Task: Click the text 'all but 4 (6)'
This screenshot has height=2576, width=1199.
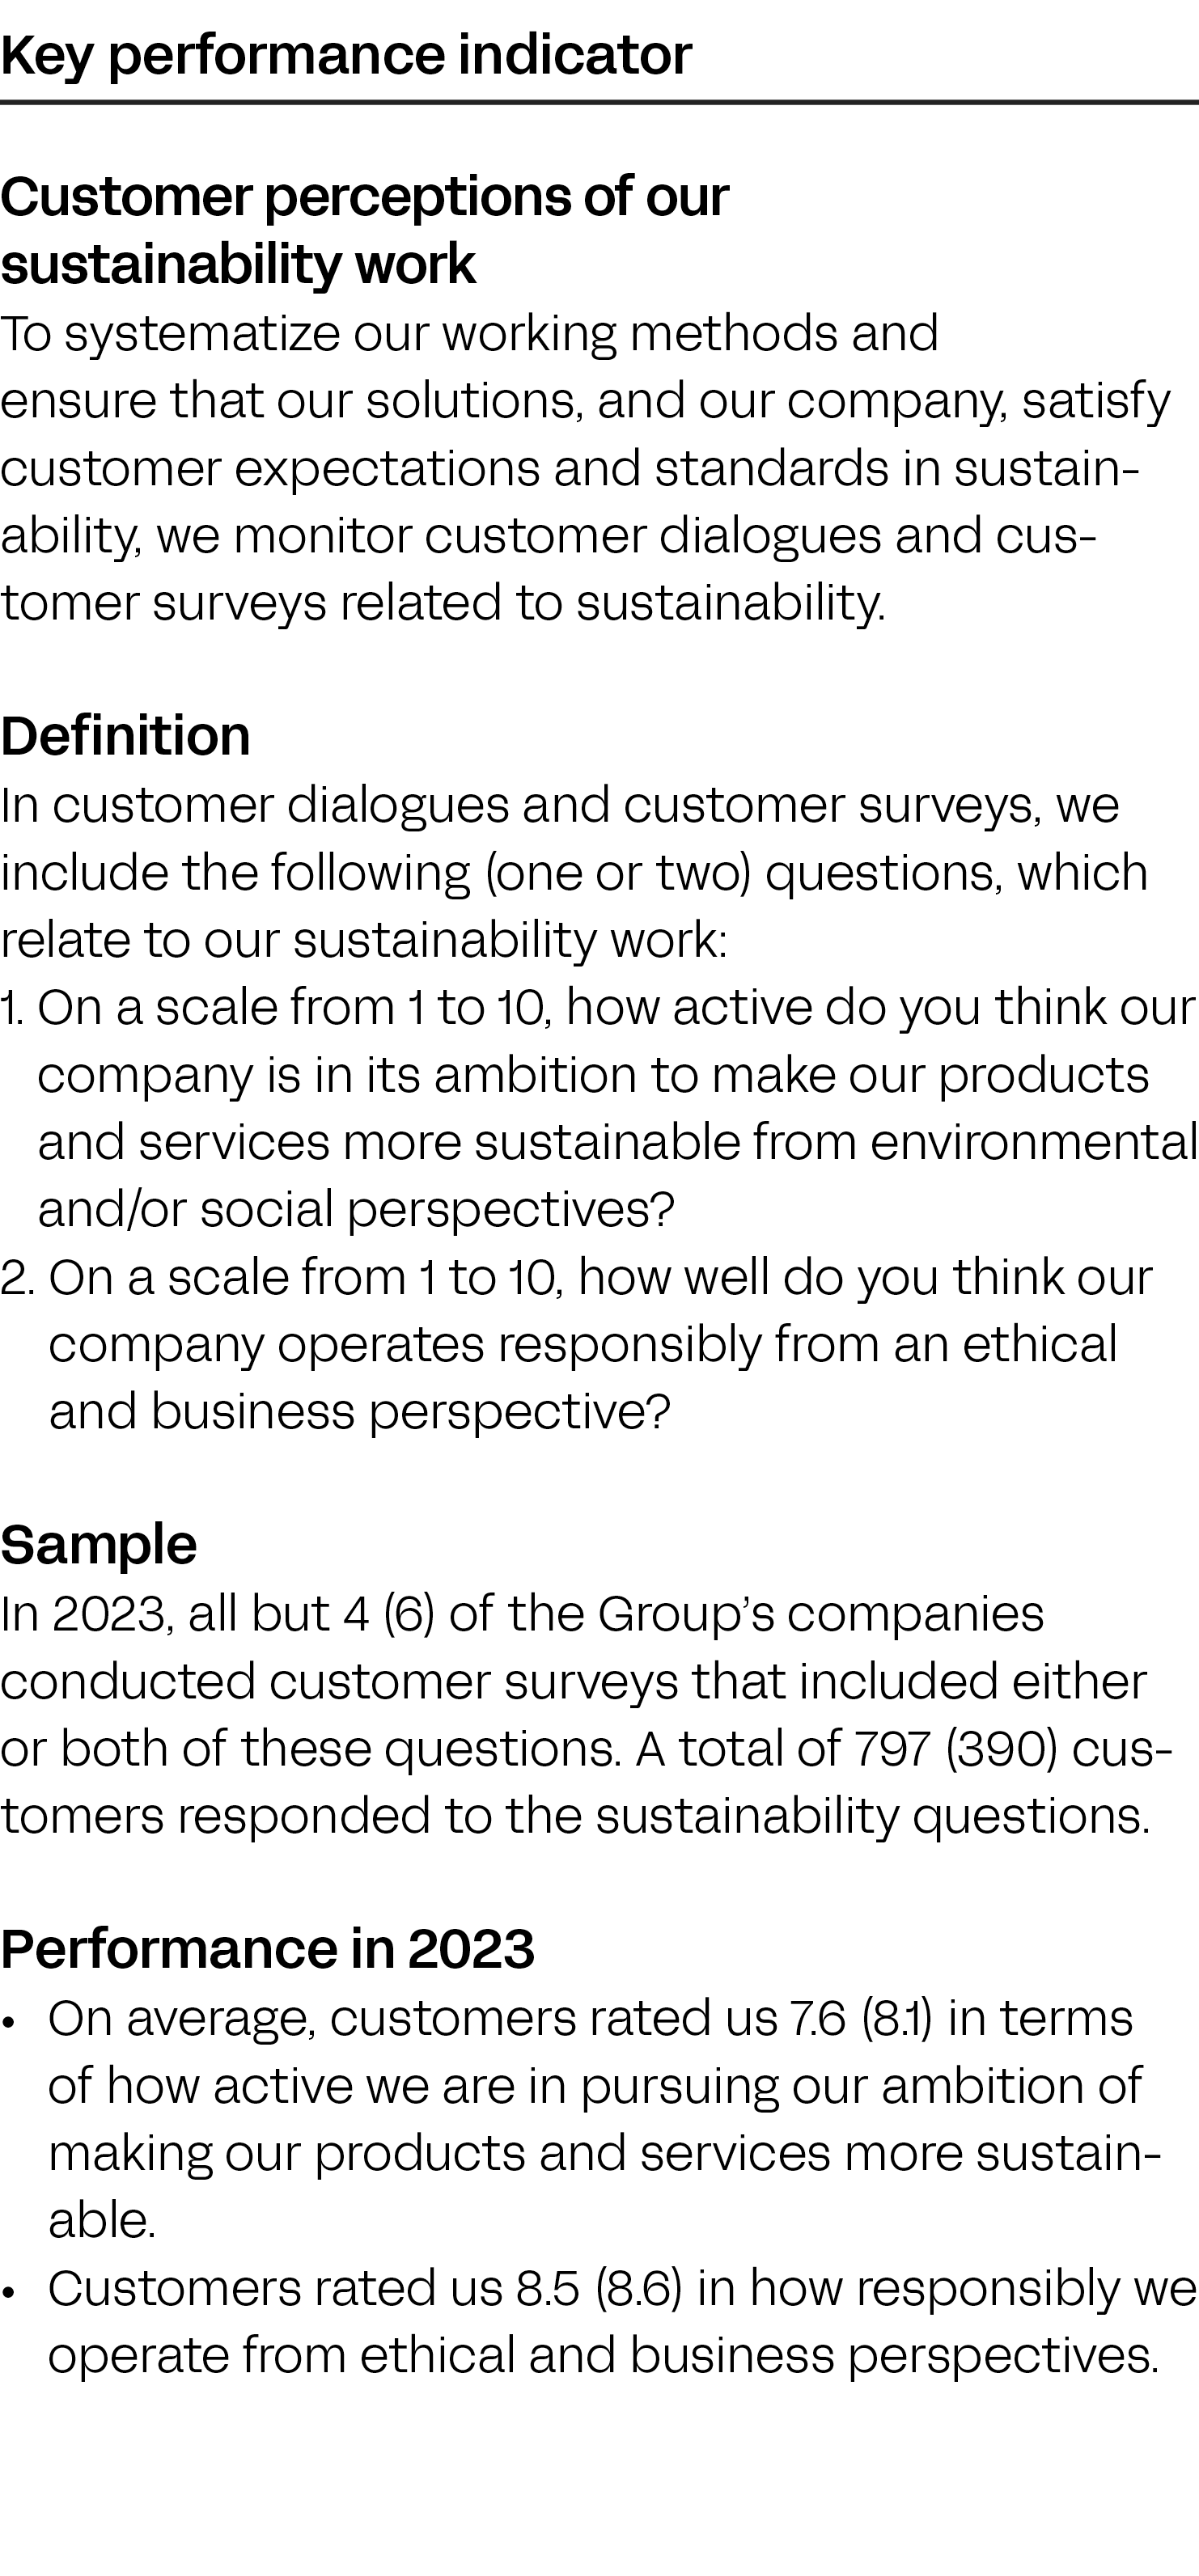Action: (x=311, y=1614)
